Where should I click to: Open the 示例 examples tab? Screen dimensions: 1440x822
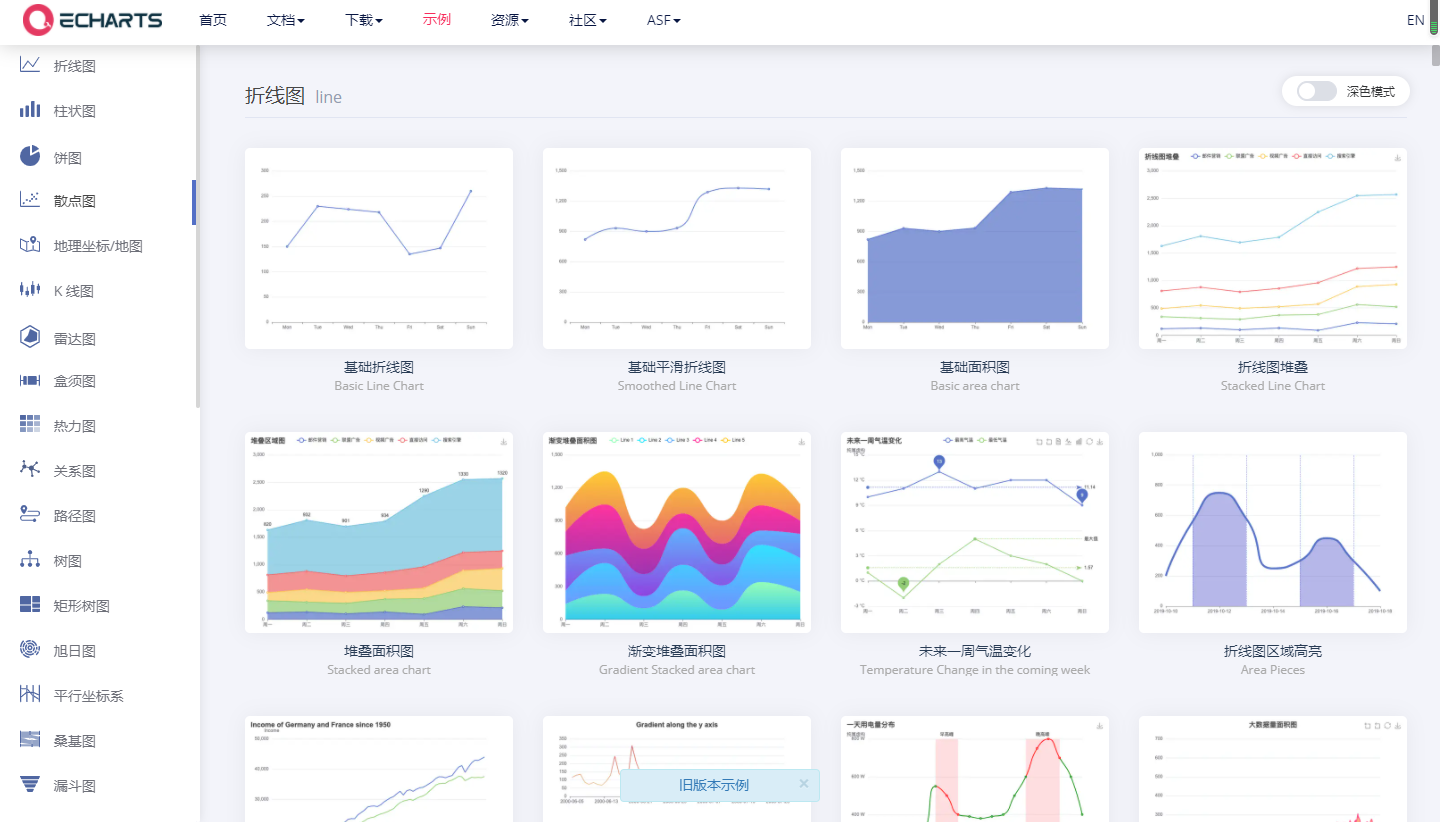point(437,20)
